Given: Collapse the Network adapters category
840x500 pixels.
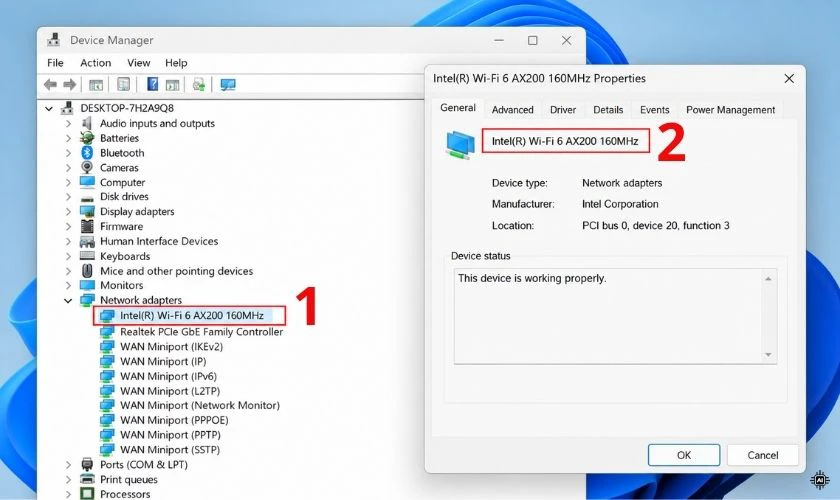Looking at the screenshot, I should (68, 301).
